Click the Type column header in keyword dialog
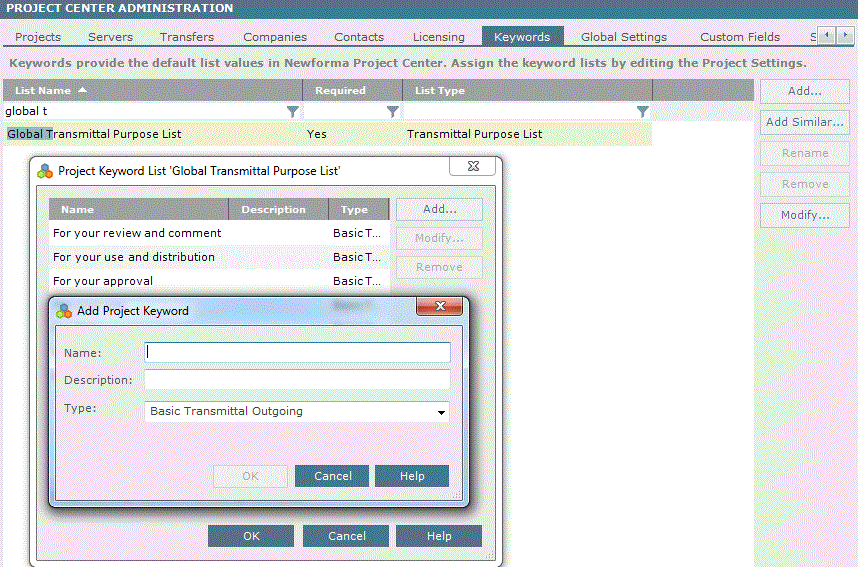 click(x=358, y=209)
